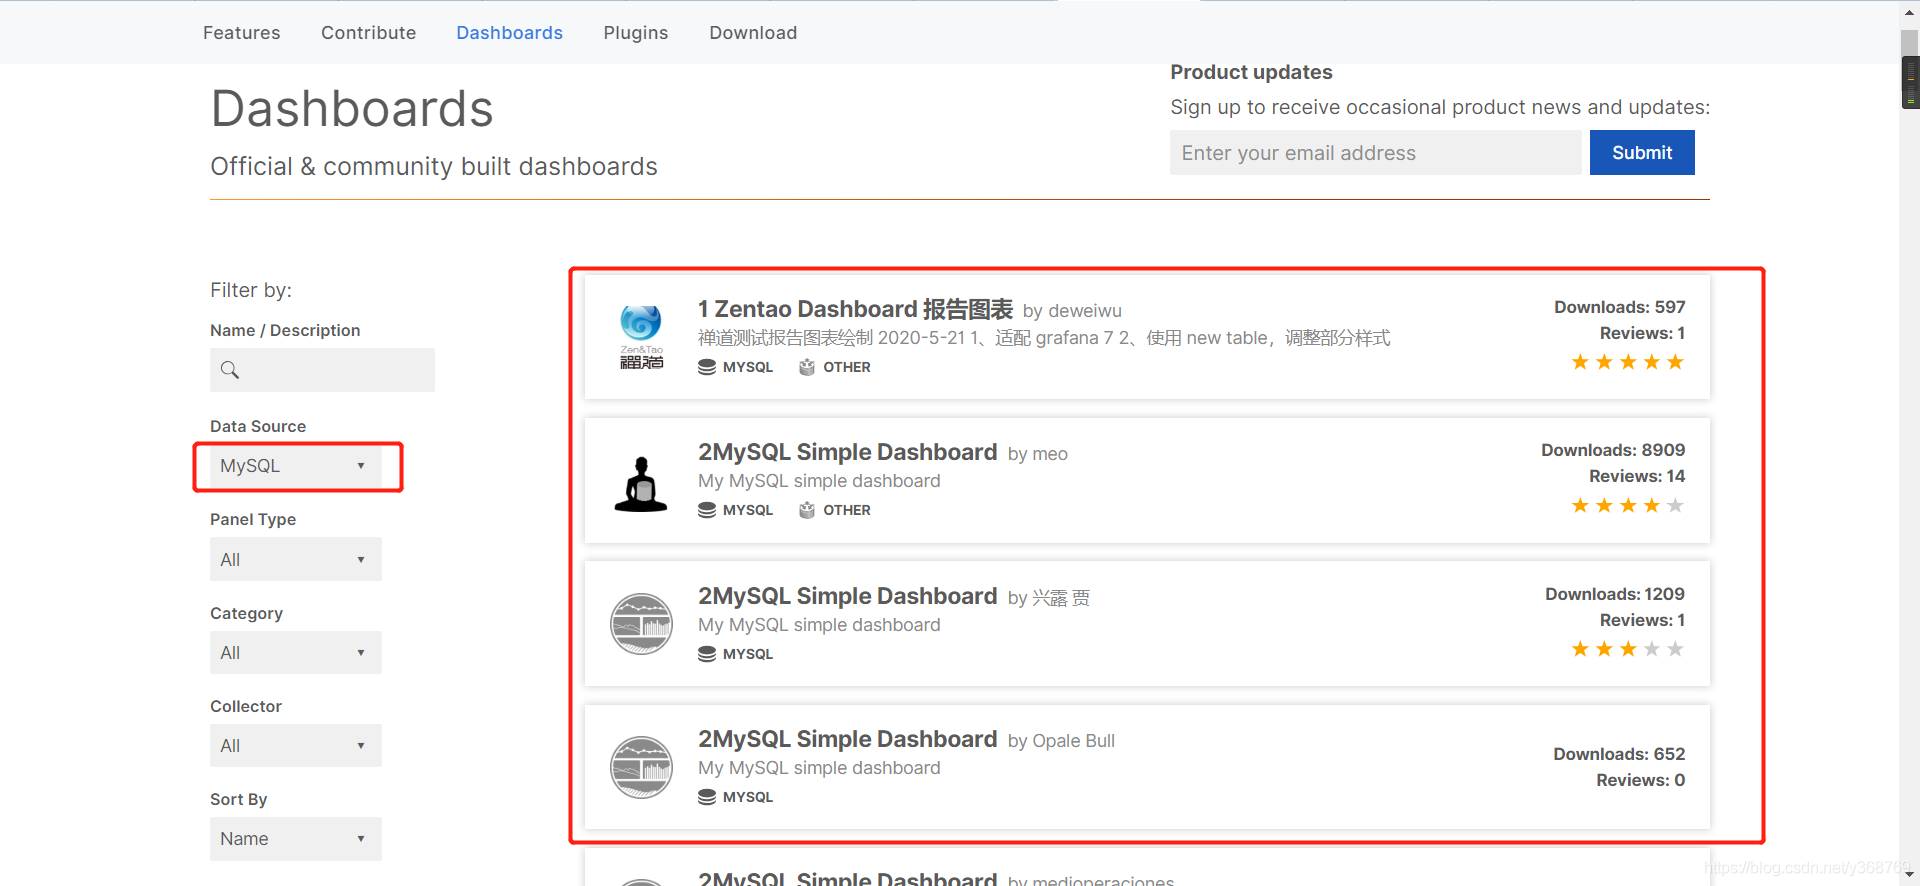The image size is (1920, 886).
Task: Open the Collector filter dropdown
Action: (296, 746)
